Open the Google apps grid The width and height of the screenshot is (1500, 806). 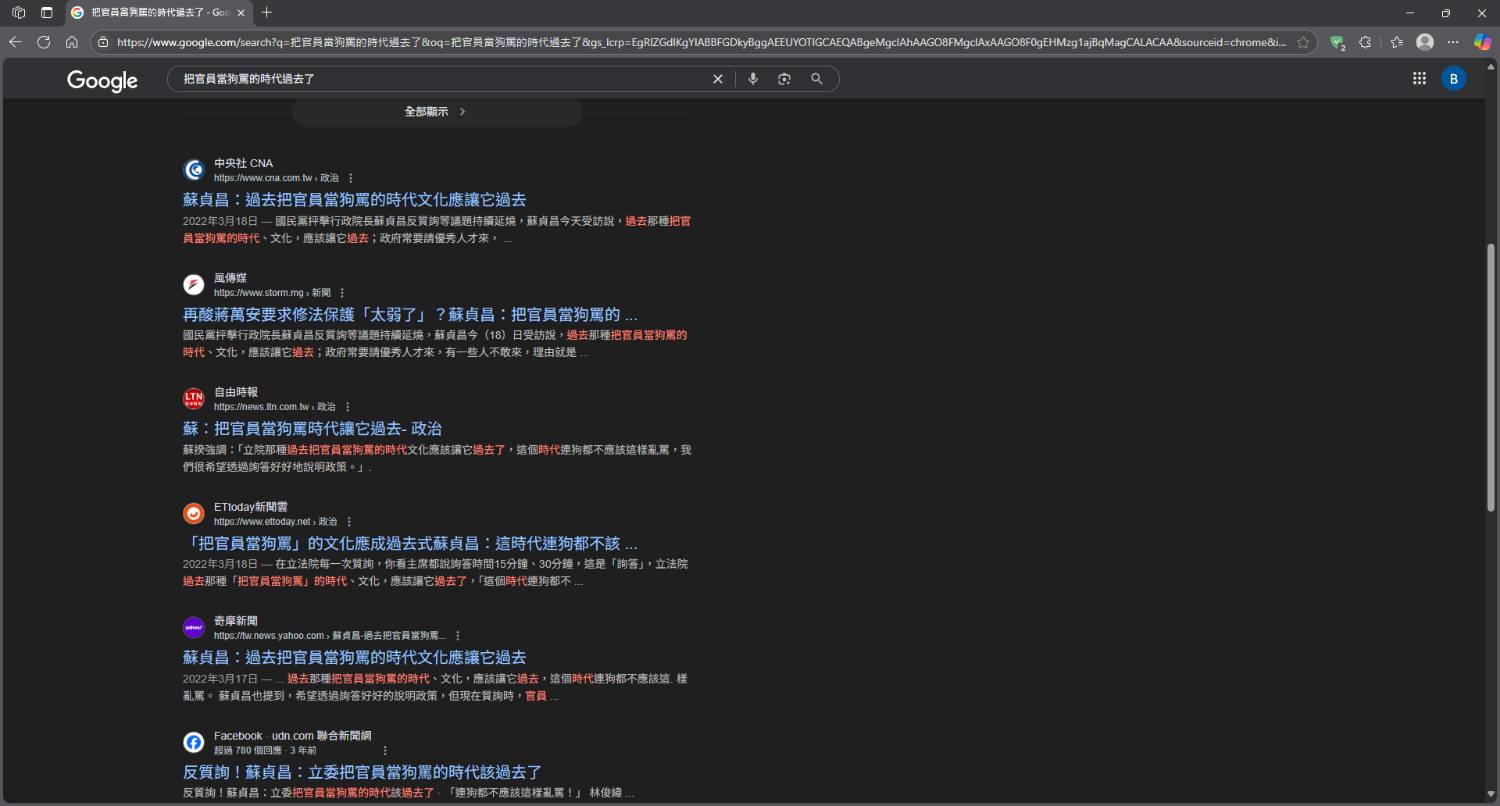(1419, 79)
